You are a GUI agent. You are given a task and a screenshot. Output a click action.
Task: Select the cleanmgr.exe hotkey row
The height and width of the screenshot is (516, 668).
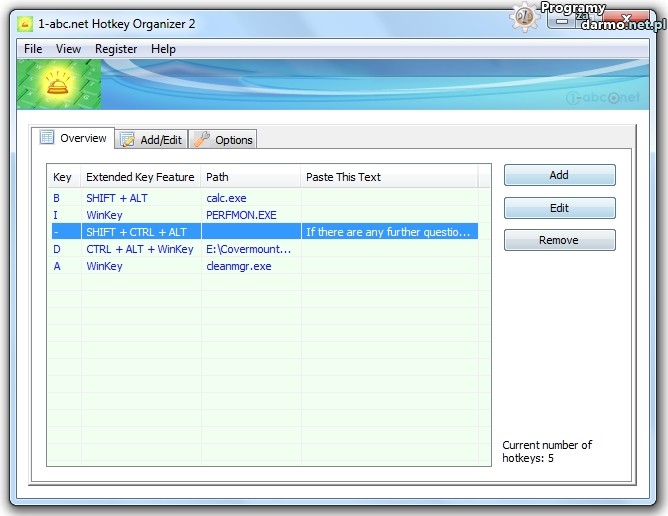(238, 266)
